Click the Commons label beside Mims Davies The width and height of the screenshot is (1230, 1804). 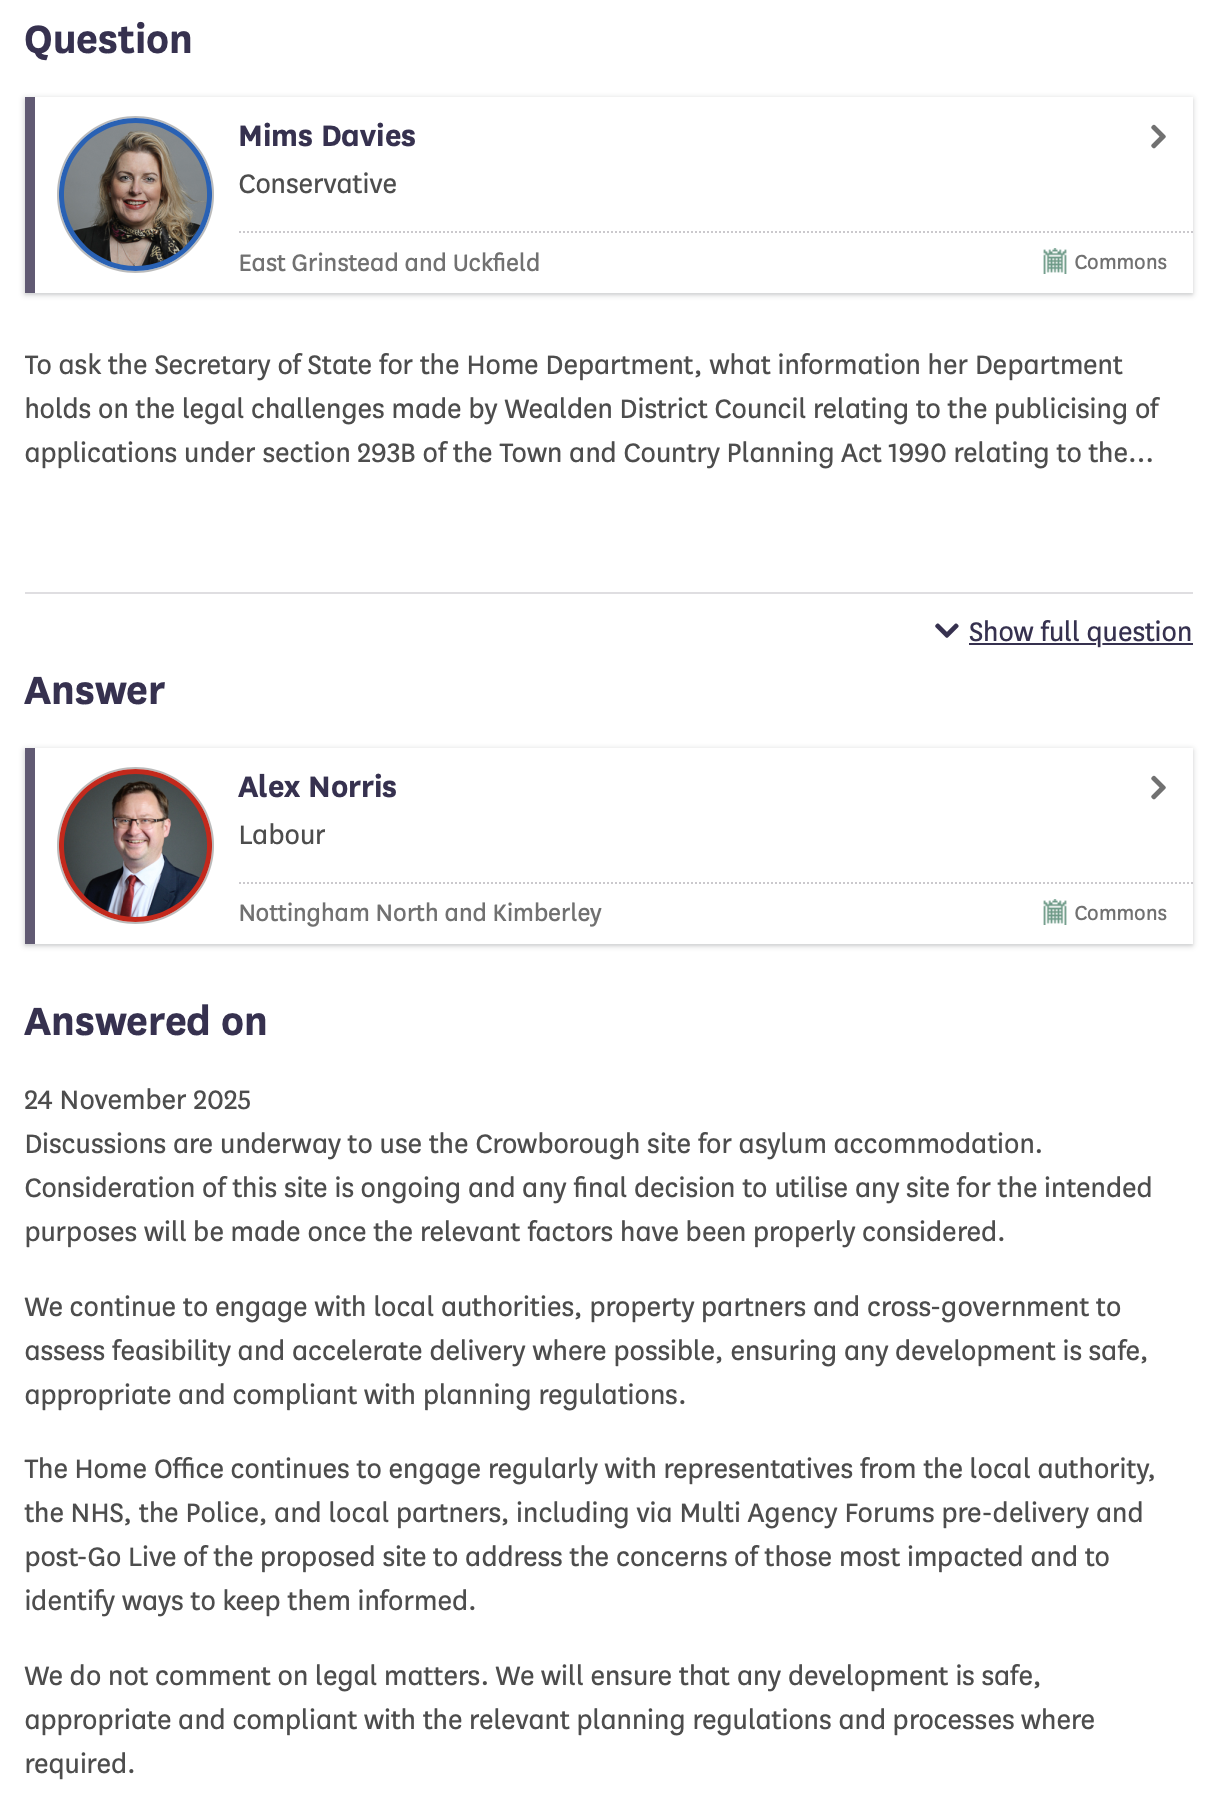1120,262
